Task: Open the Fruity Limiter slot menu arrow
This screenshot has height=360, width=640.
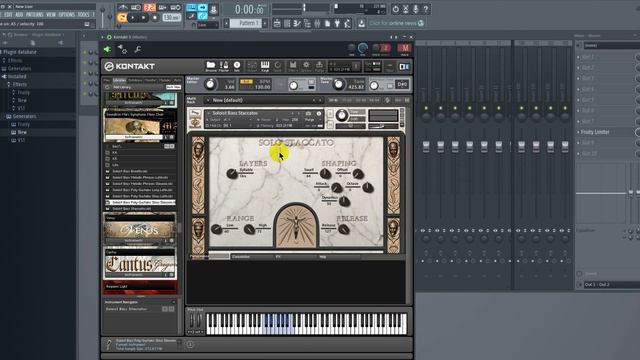Action: point(578,132)
